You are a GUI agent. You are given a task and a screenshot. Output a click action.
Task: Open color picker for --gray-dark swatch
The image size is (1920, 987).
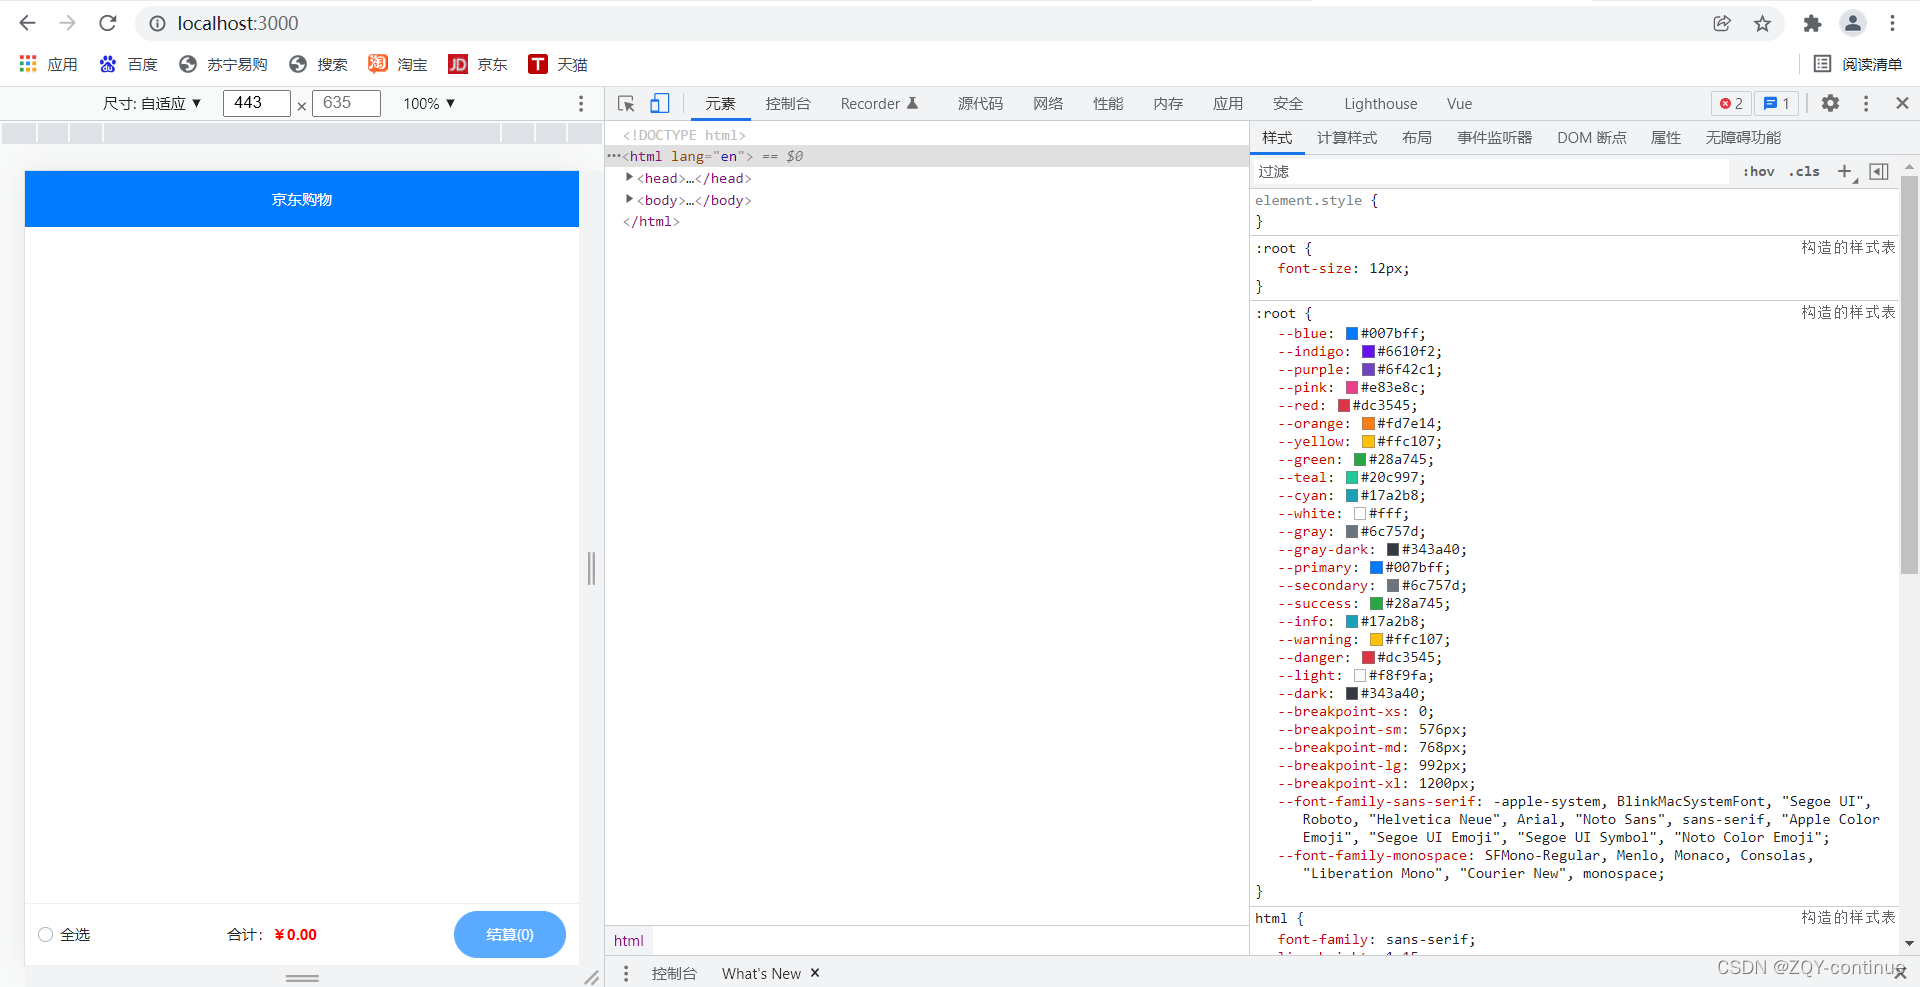tap(1392, 550)
